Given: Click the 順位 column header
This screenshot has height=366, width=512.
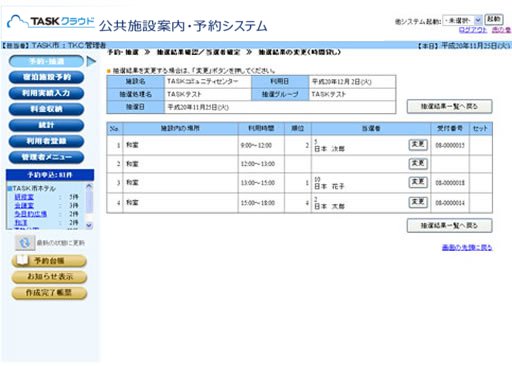Looking at the screenshot, I should [298, 128].
